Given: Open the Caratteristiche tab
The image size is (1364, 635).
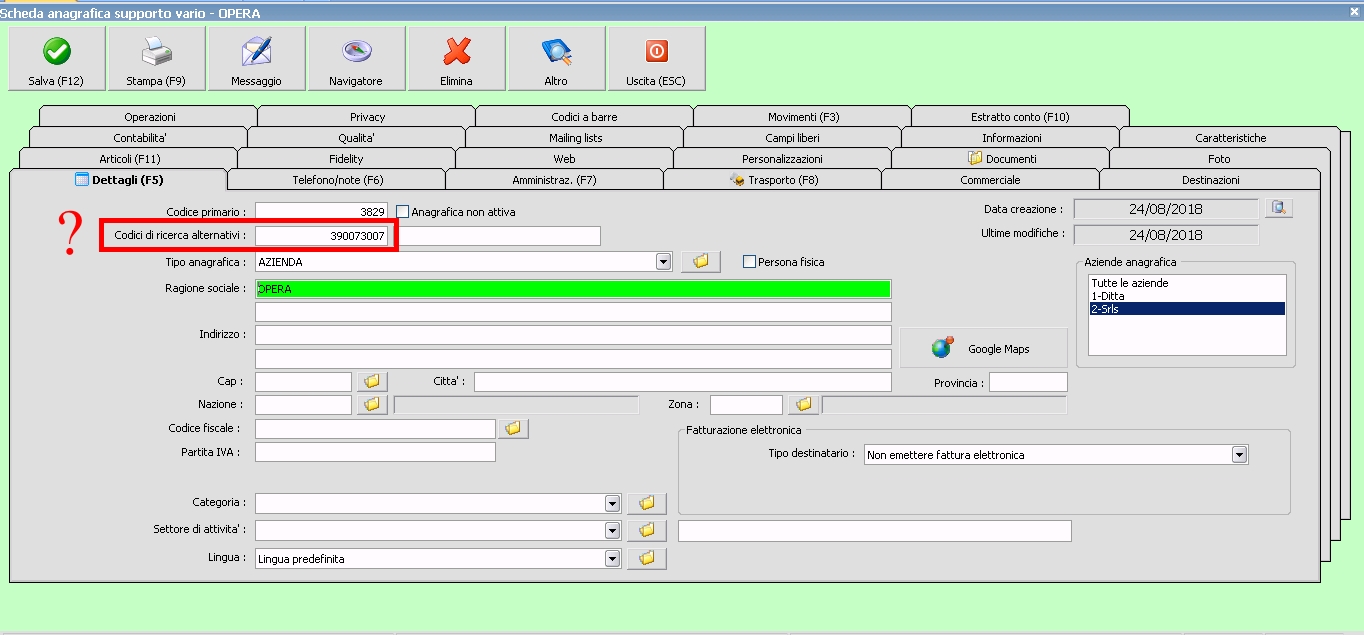Looking at the screenshot, I should click(x=1230, y=138).
